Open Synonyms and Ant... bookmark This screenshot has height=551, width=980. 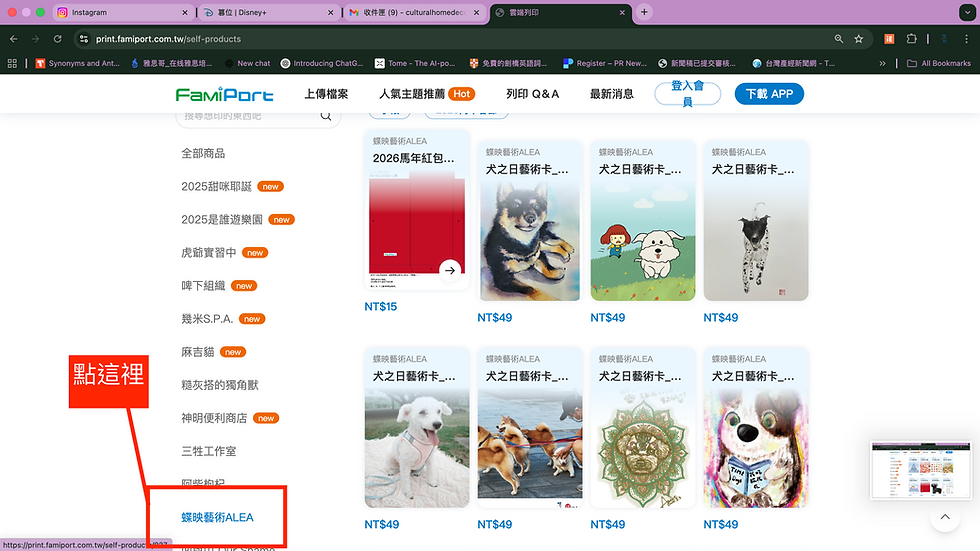point(78,63)
